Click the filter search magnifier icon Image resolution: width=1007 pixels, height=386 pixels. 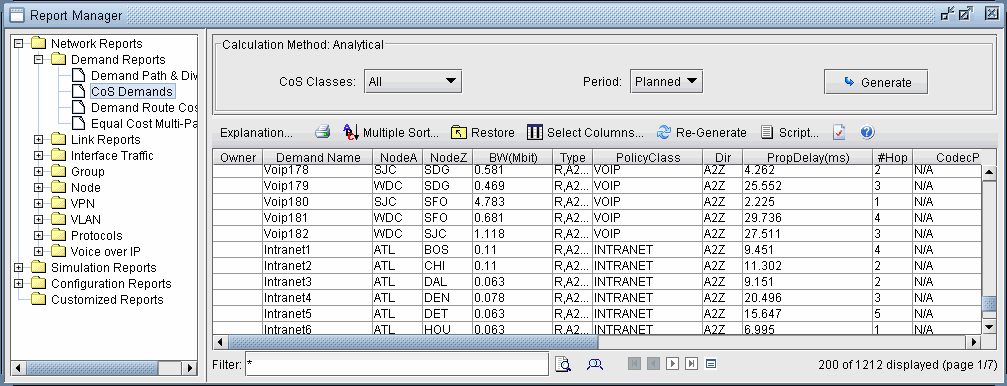563,364
